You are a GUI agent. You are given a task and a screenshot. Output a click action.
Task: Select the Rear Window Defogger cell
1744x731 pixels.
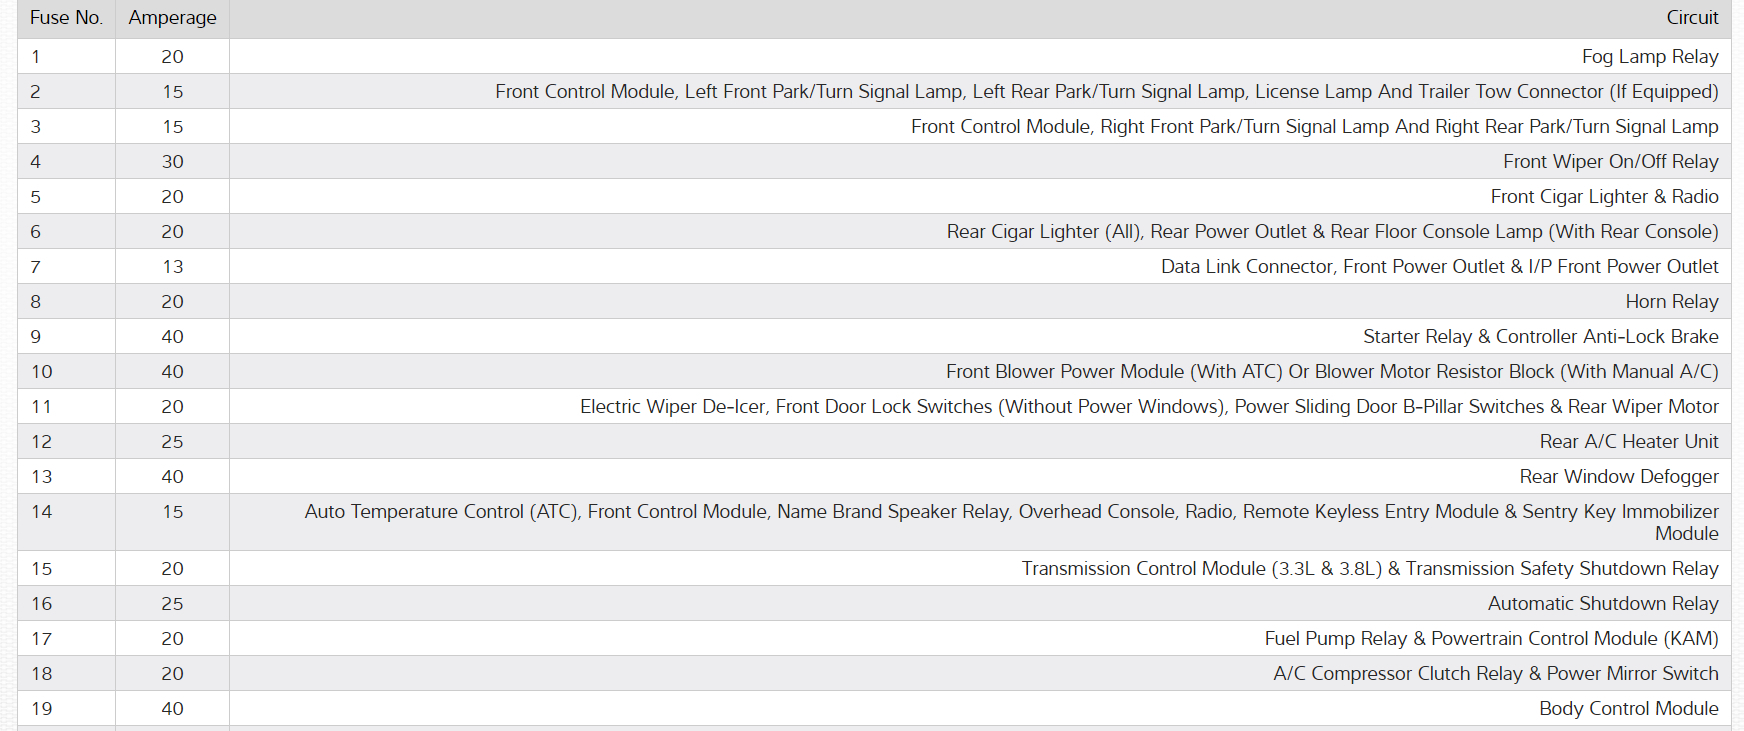pyautogui.click(x=1618, y=477)
